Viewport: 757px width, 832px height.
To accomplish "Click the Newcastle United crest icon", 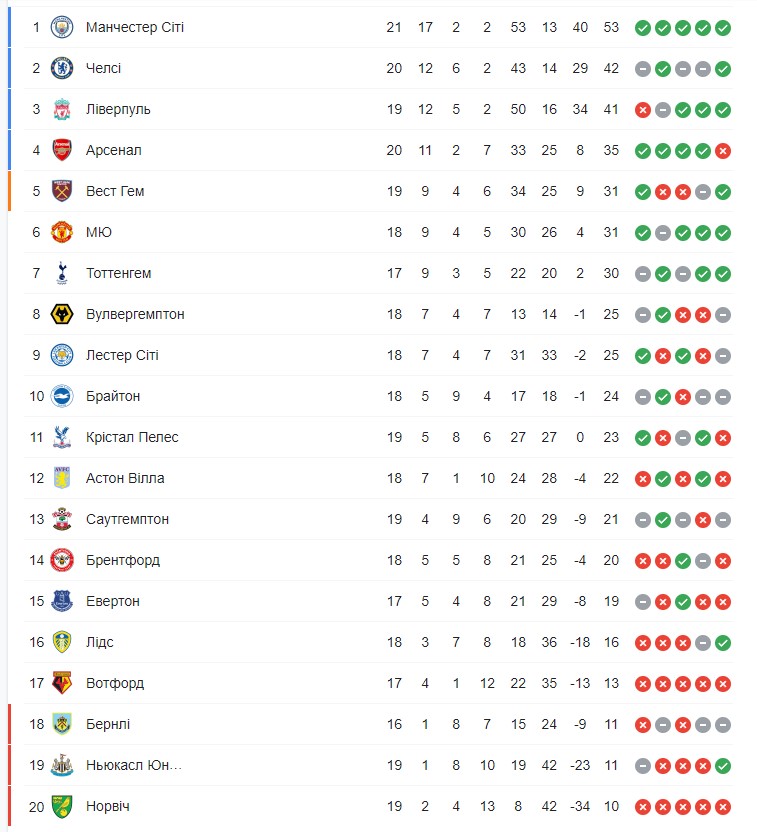I will (62, 765).
